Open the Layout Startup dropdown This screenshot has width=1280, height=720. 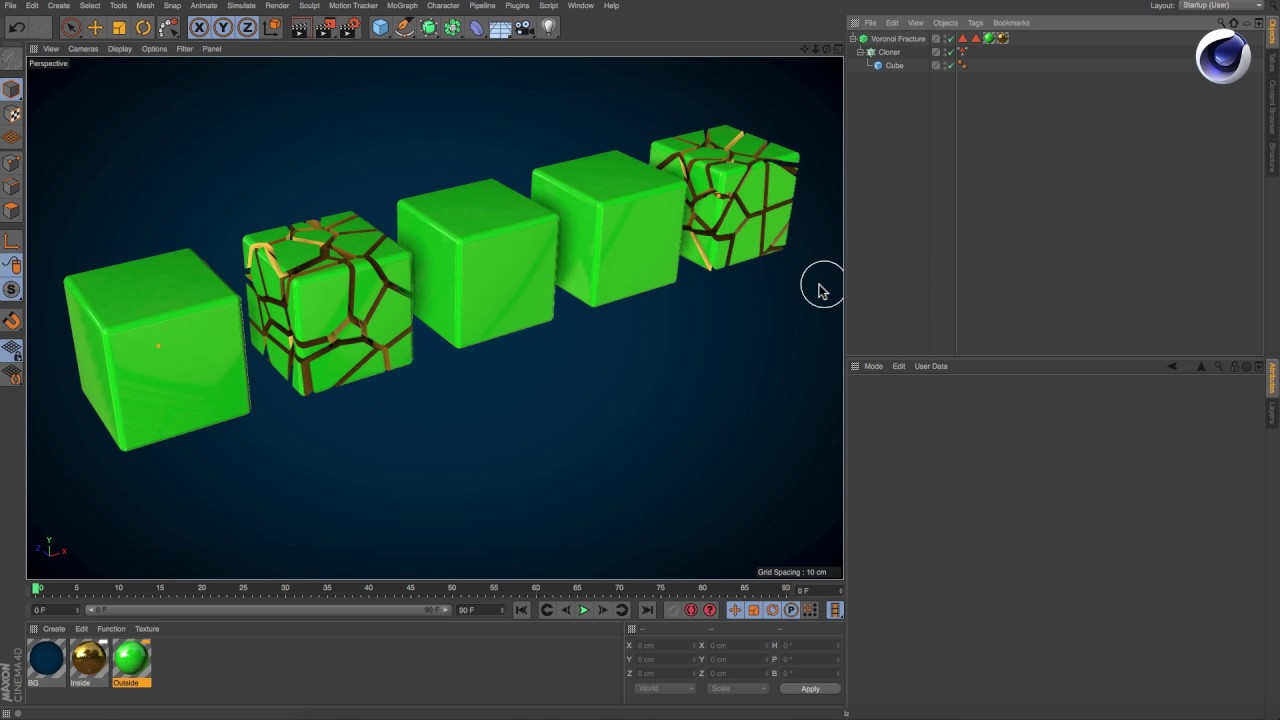pos(1221,5)
